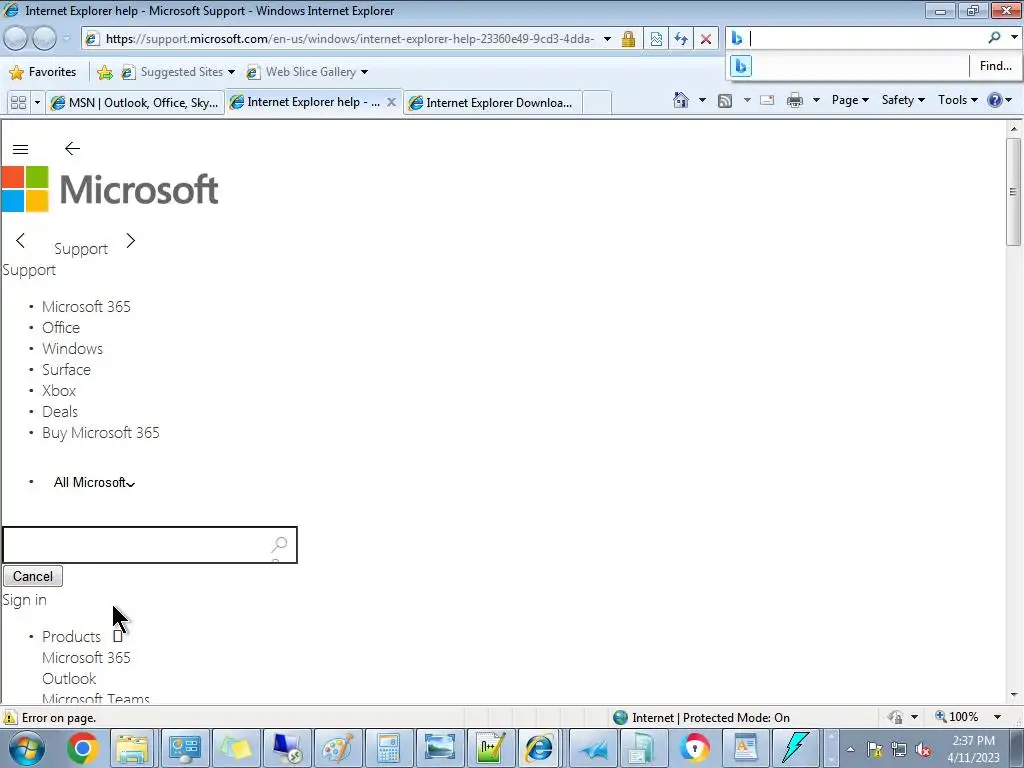This screenshot has height=768, width=1024.
Task: Switch to the MSN Outlook Office tab
Action: [135, 103]
